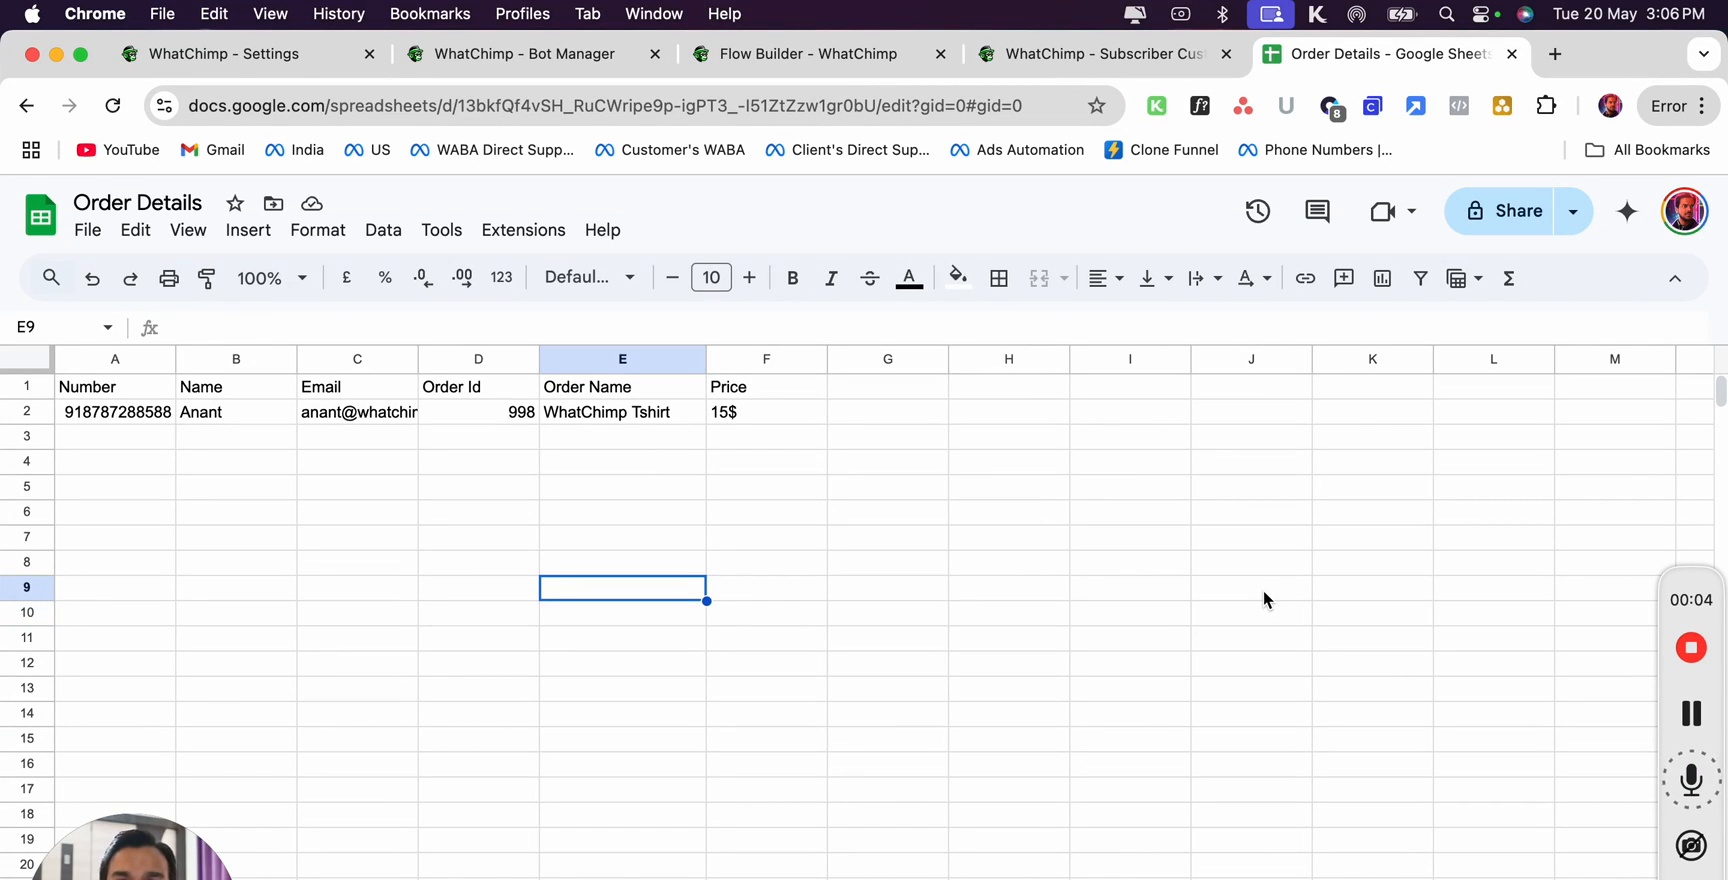
Task: Decrease font size with minus button
Action: pyautogui.click(x=672, y=277)
